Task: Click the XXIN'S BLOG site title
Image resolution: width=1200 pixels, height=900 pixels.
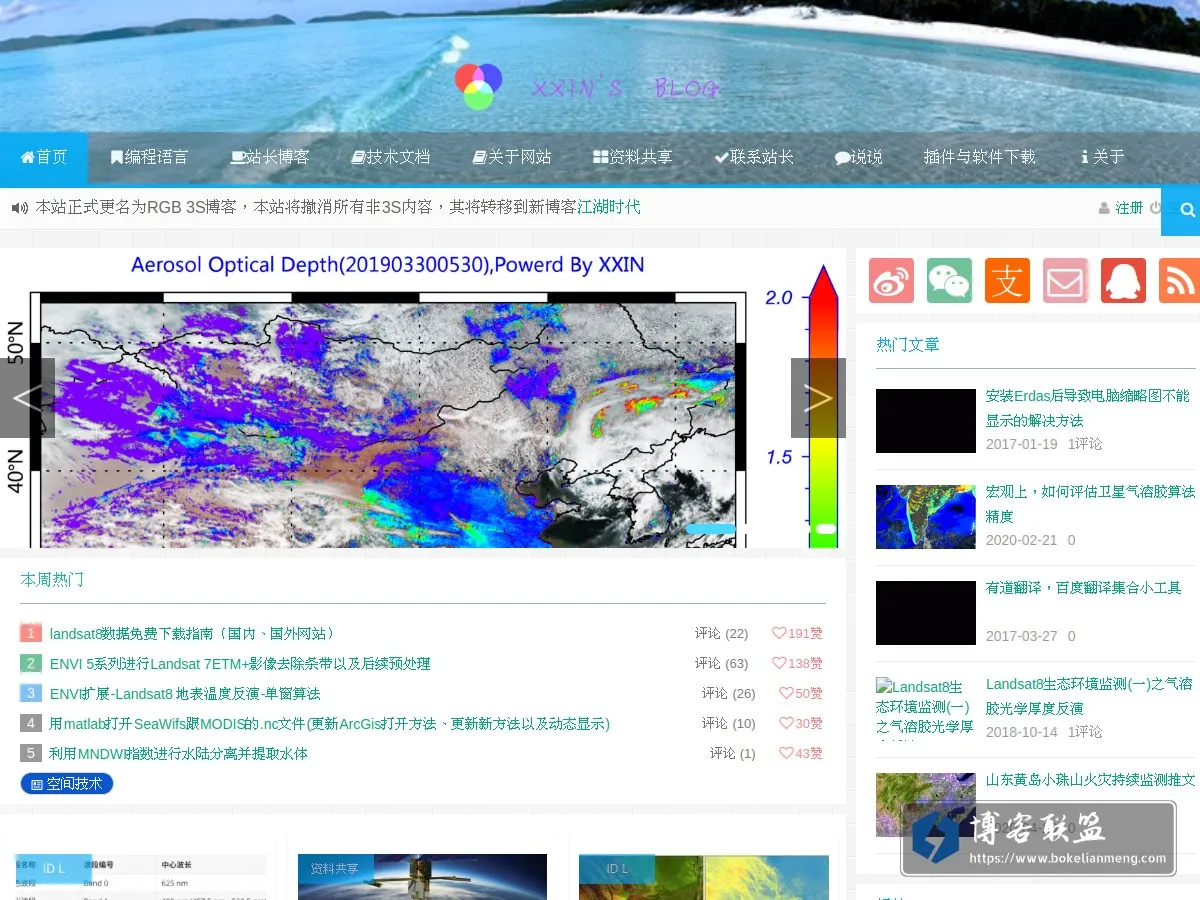Action: (625, 89)
